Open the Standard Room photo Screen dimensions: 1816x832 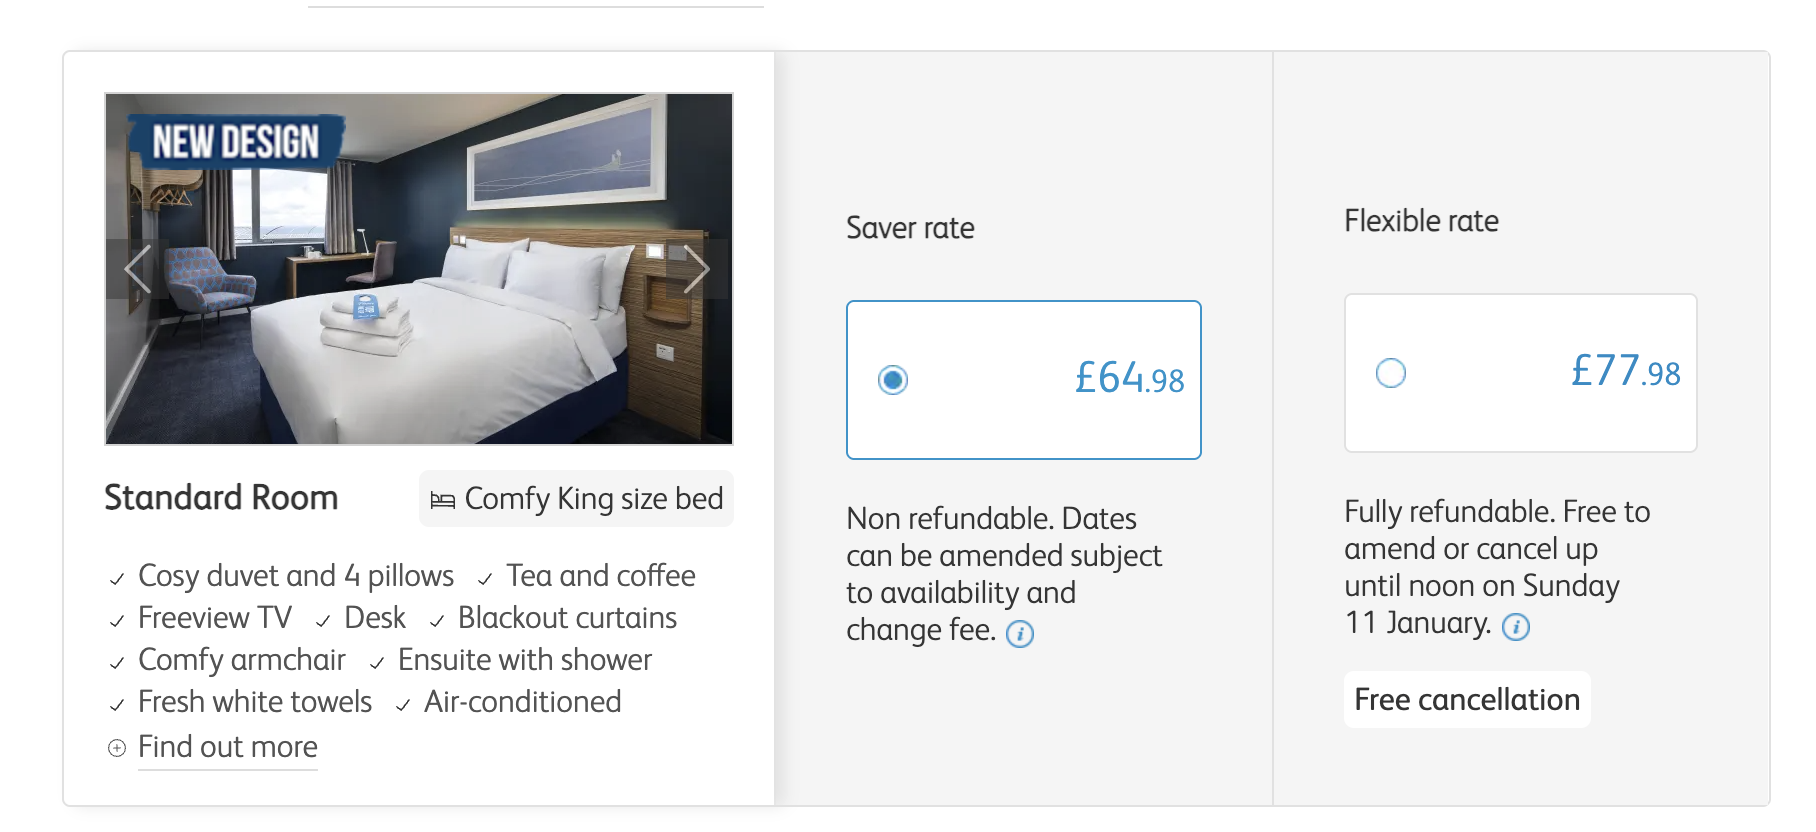click(x=419, y=300)
